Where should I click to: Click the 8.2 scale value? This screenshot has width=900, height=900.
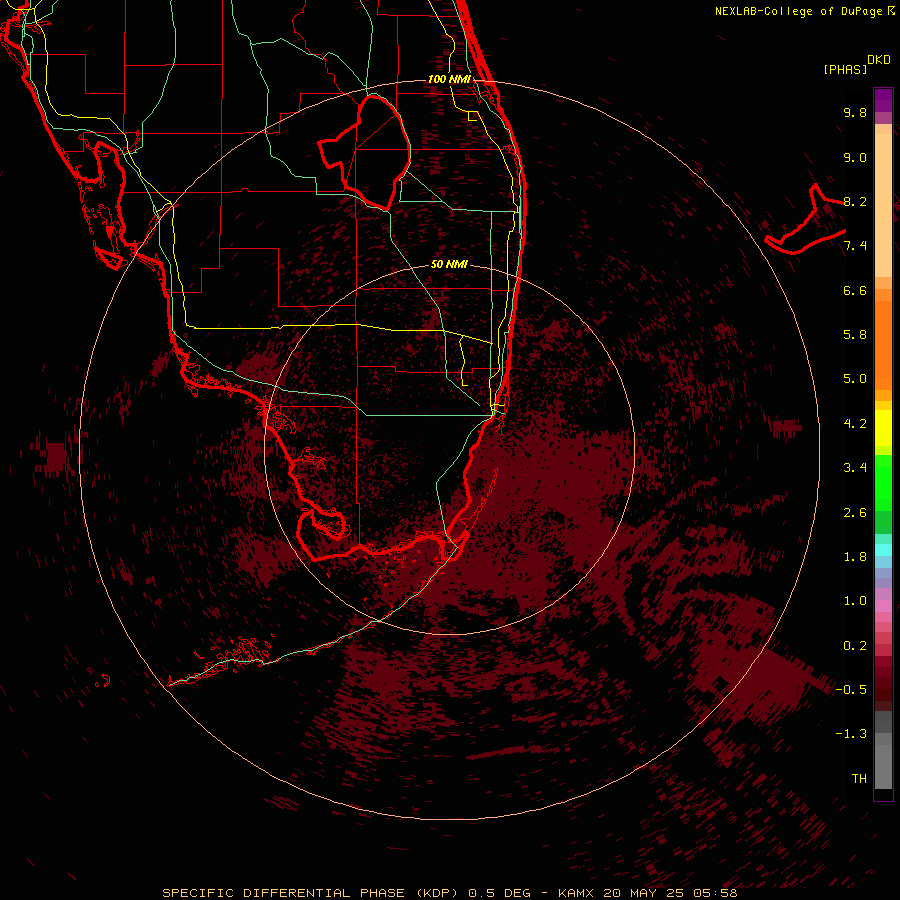tap(855, 201)
